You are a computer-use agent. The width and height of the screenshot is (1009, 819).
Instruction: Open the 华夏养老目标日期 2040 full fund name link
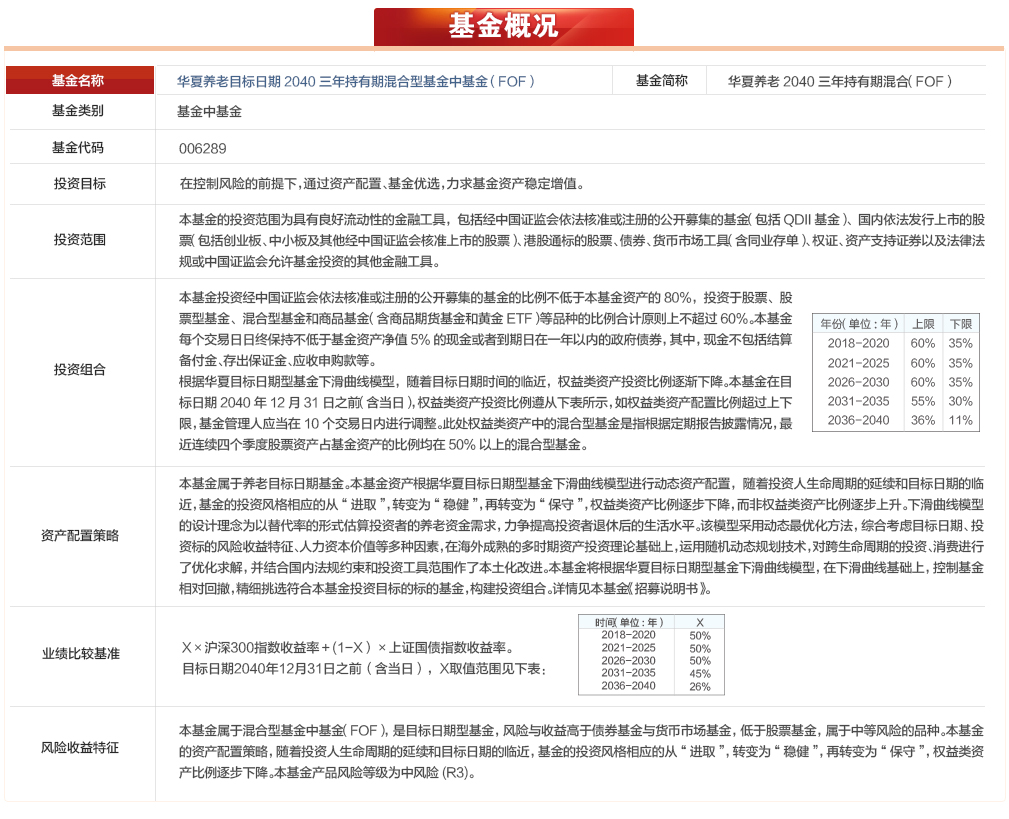point(355,82)
